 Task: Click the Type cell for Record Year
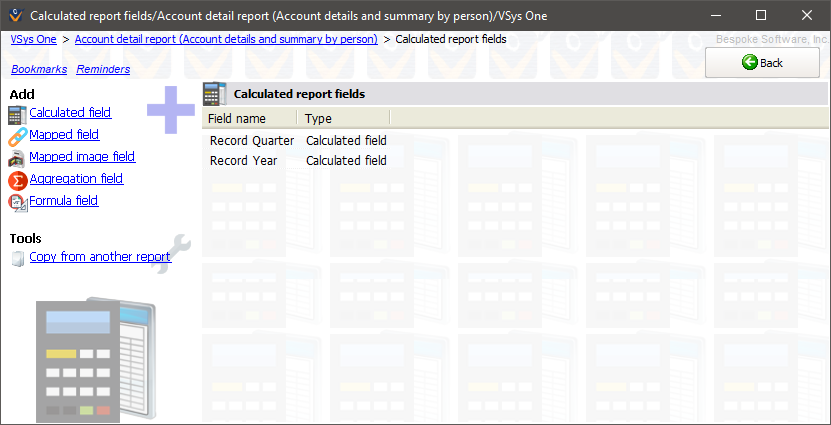coord(346,161)
